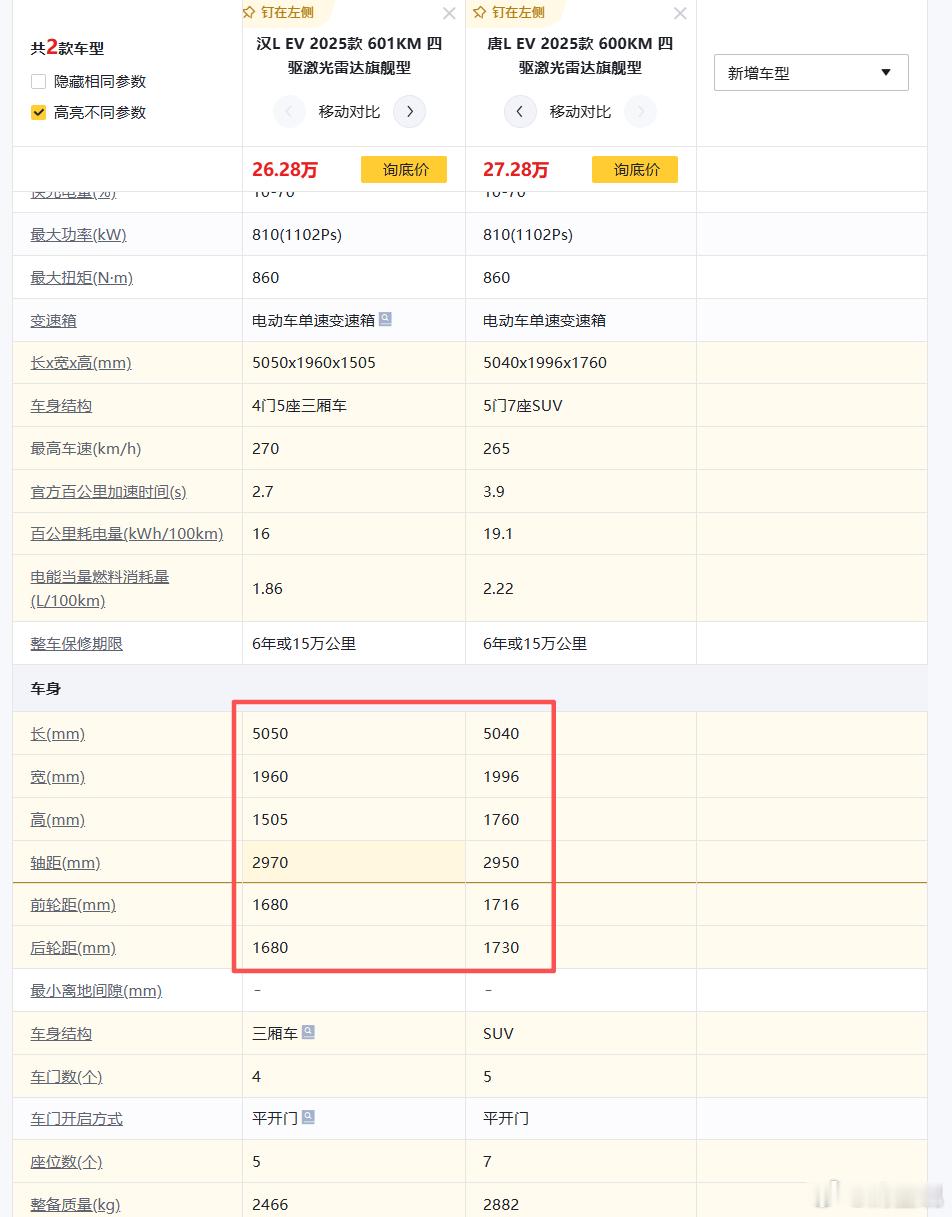Click the 整备质量(kg) parameter link
This screenshot has height=1217, width=952.
(x=75, y=1205)
